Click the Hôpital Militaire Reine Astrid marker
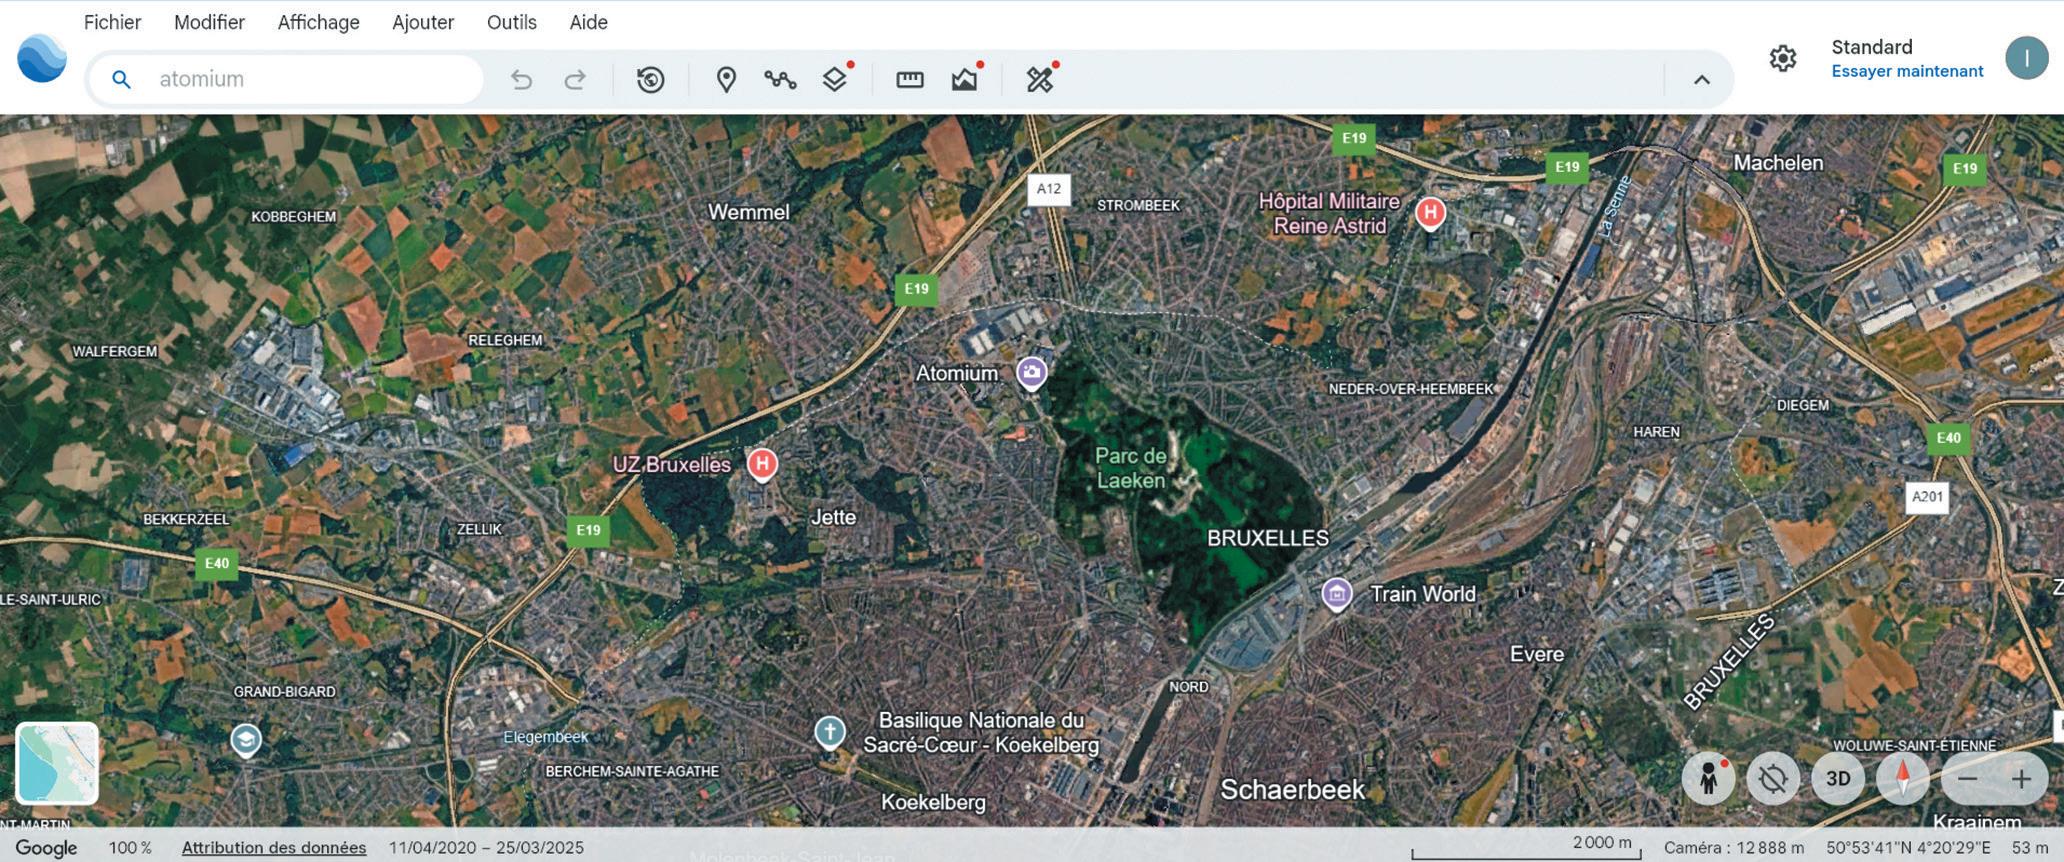Image resolution: width=2064 pixels, height=862 pixels. point(1430,213)
